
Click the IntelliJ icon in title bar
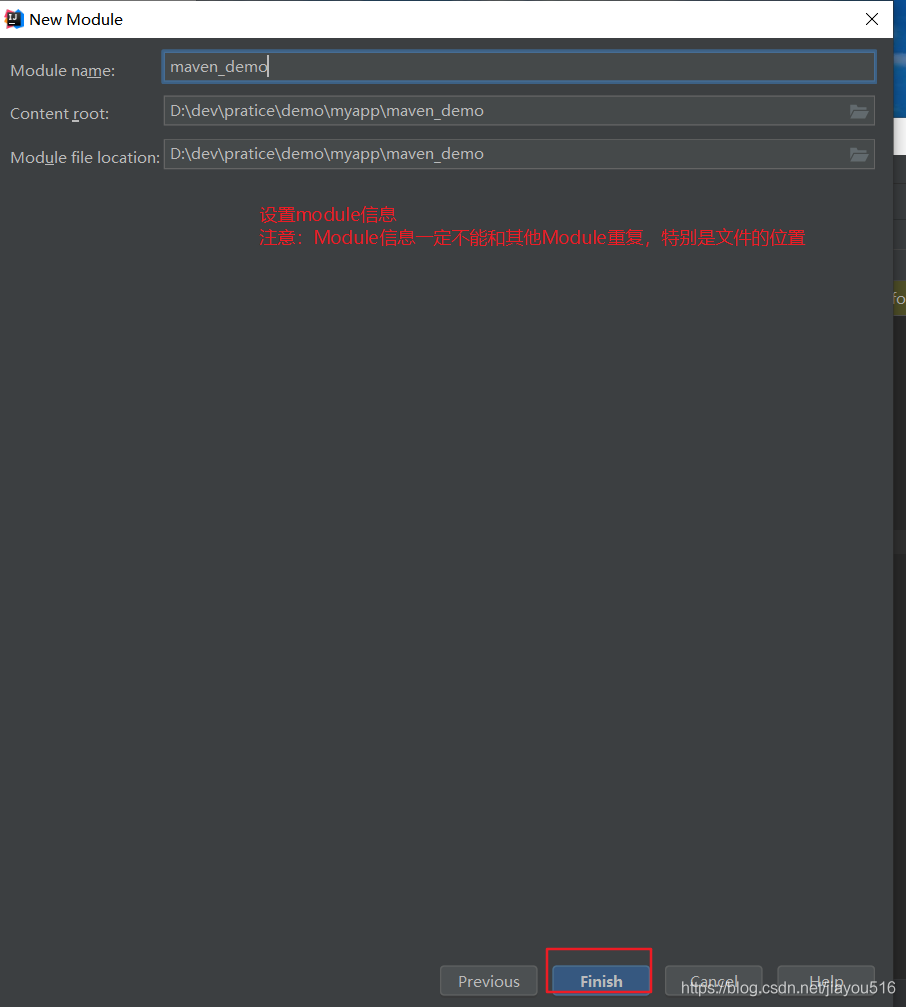click(x=14, y=19)
